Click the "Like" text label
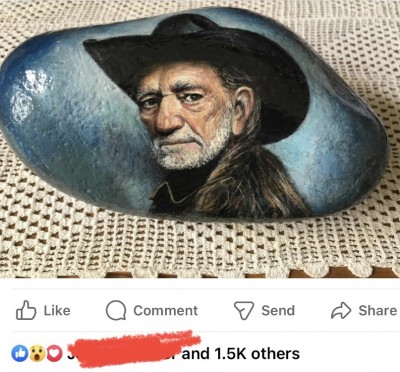Image resolution: width=400 pixels, height=372 pixels. [57, 311]
